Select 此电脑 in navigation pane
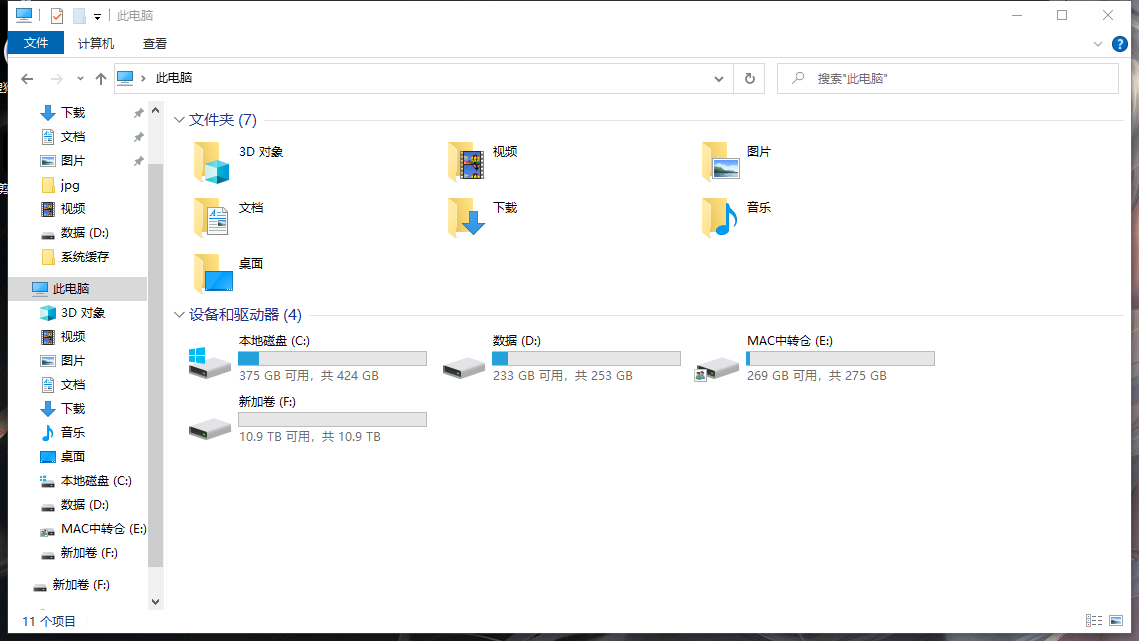 click(x=78, y=289)
